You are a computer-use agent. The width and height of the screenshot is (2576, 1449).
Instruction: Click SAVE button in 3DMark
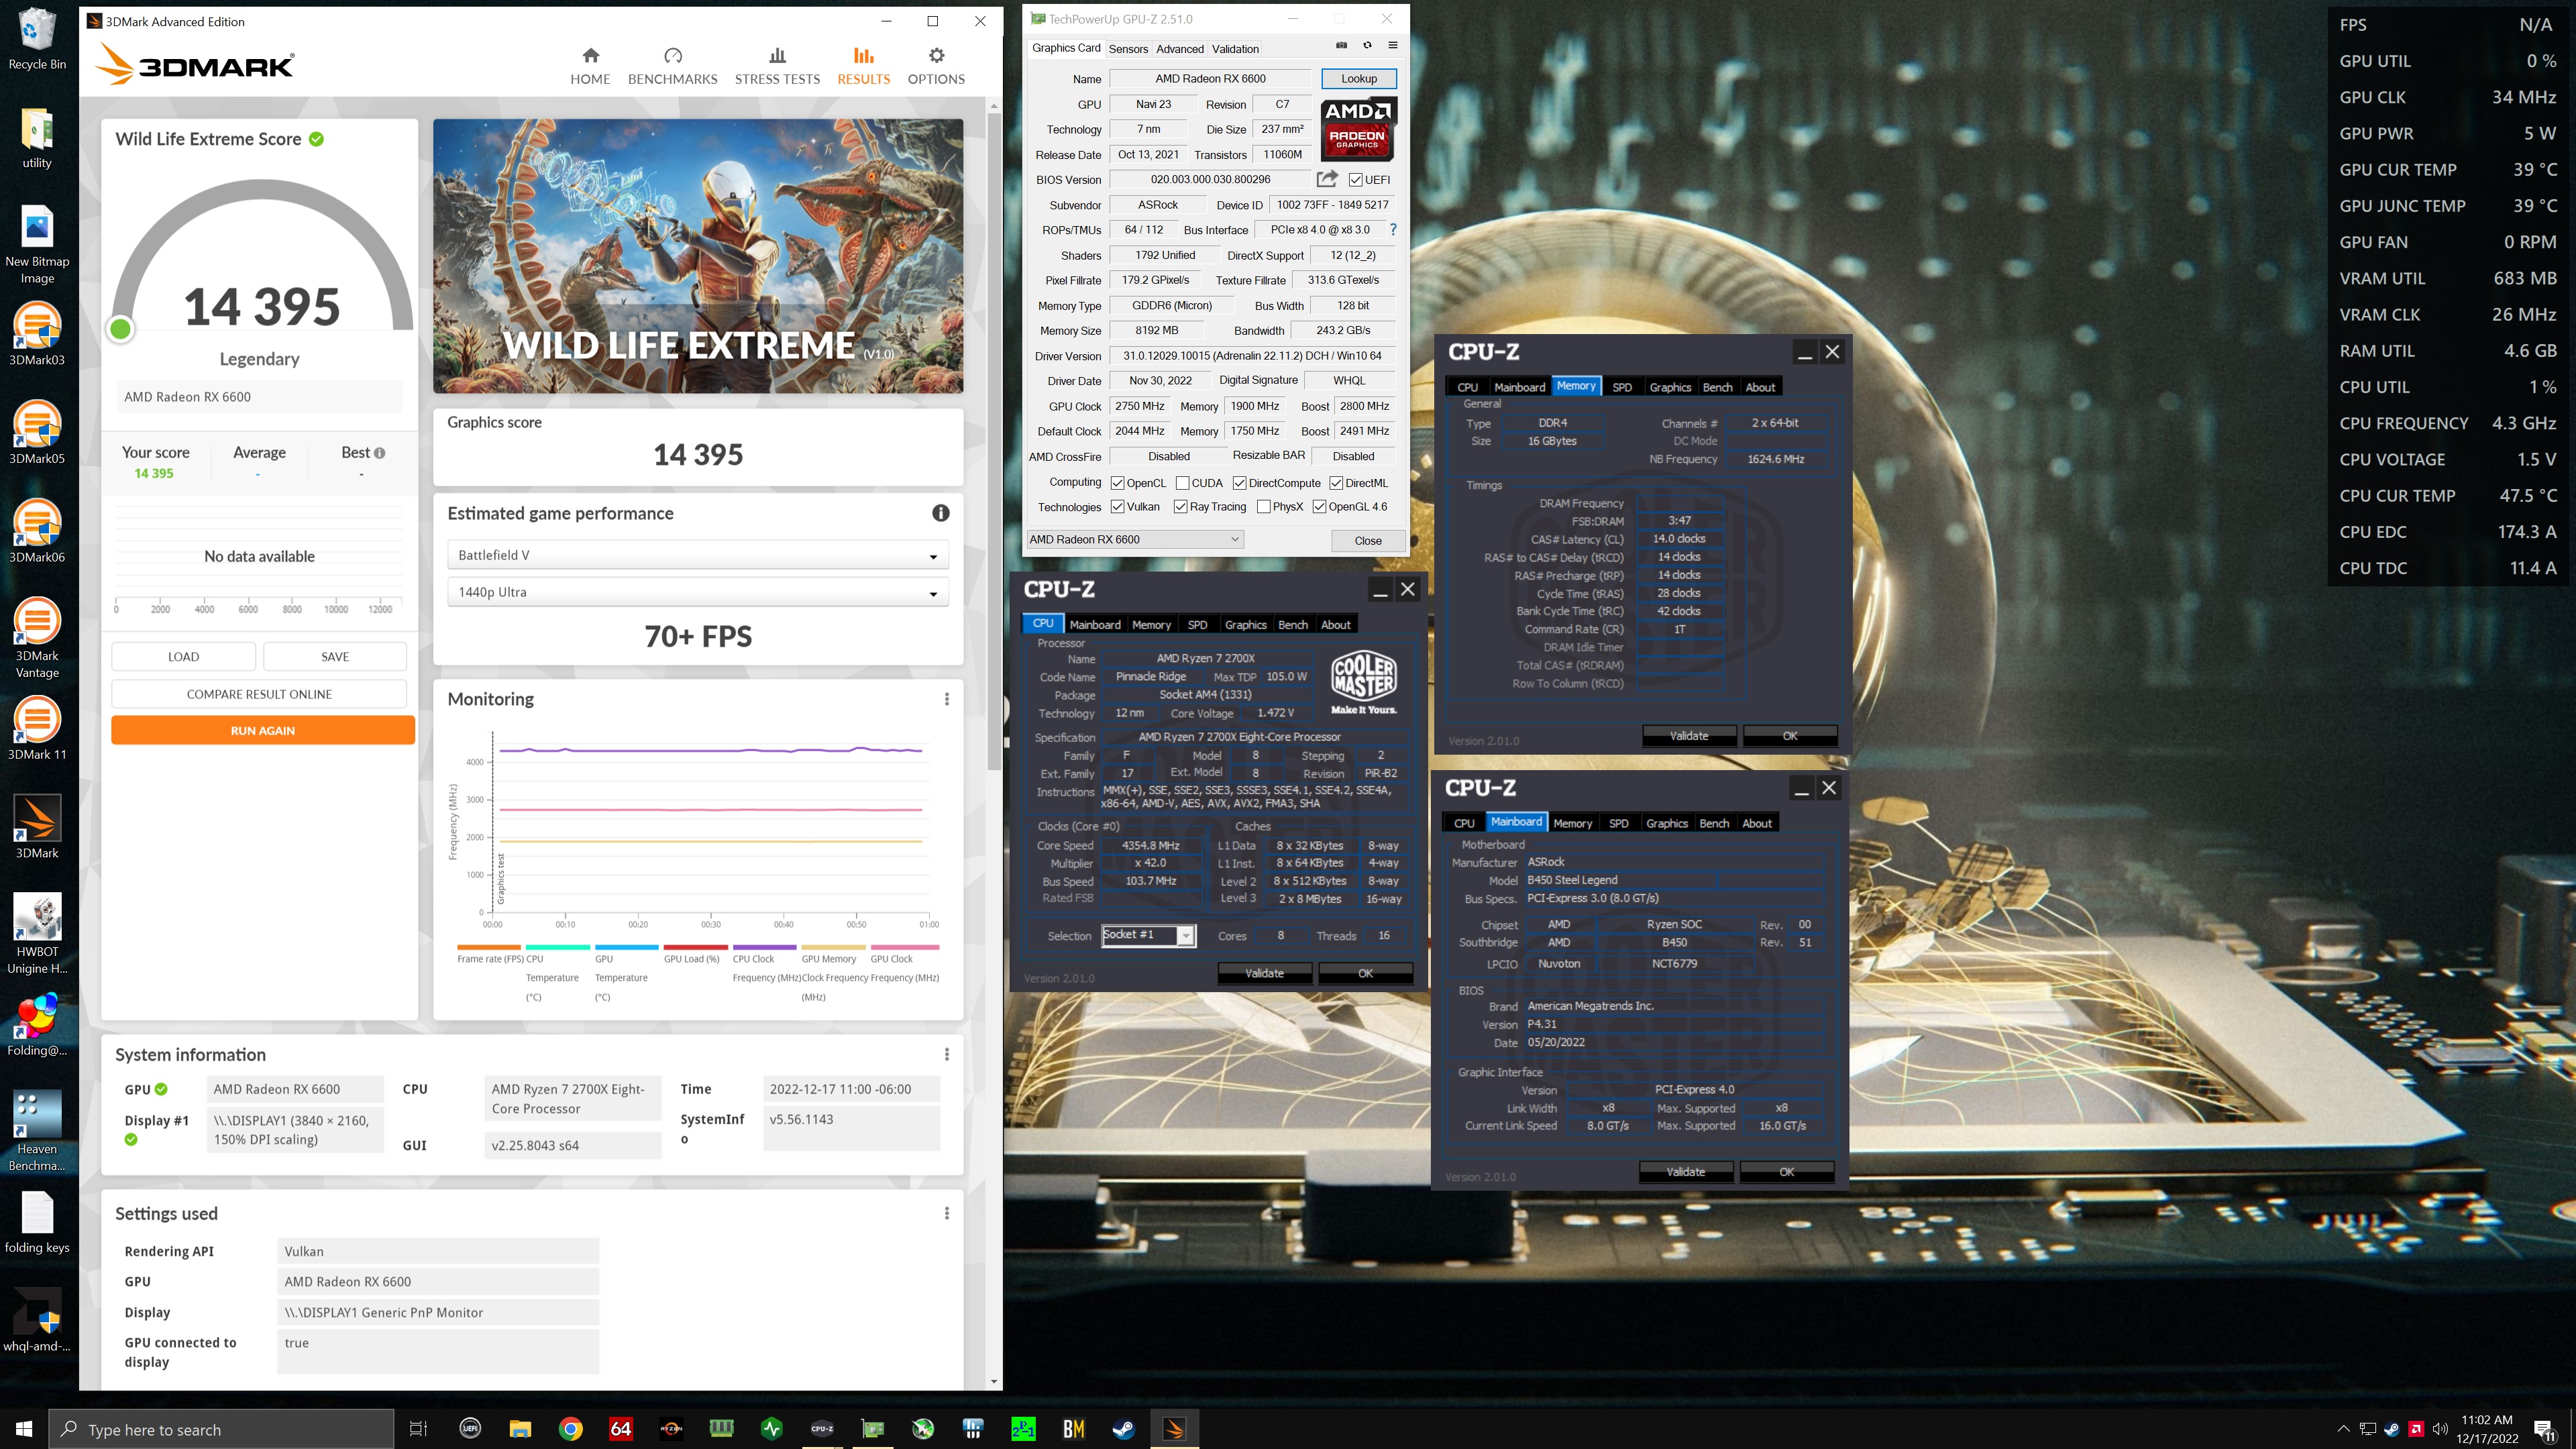335,657
